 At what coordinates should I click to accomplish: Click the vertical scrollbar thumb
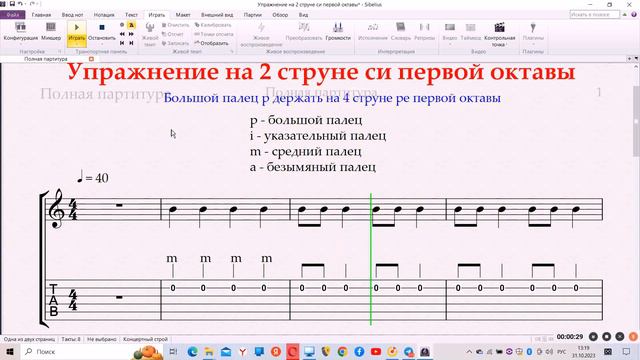636,121
